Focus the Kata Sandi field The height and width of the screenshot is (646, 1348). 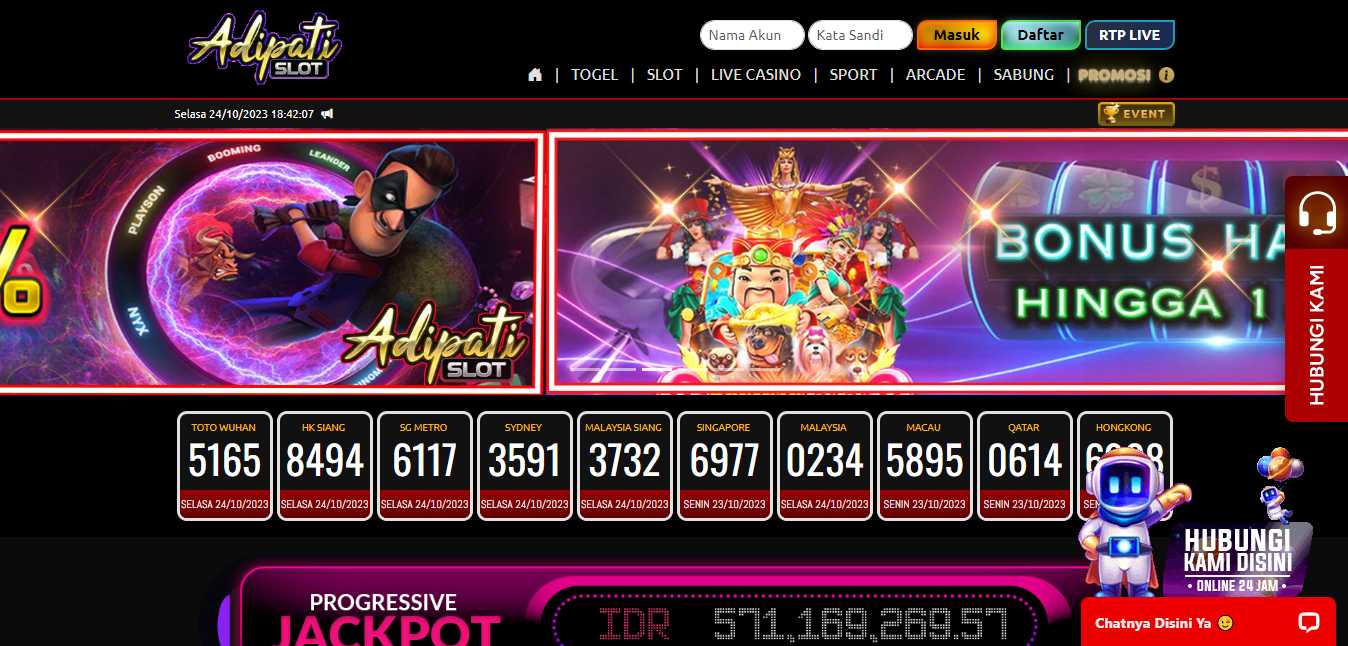click(860, 35)
